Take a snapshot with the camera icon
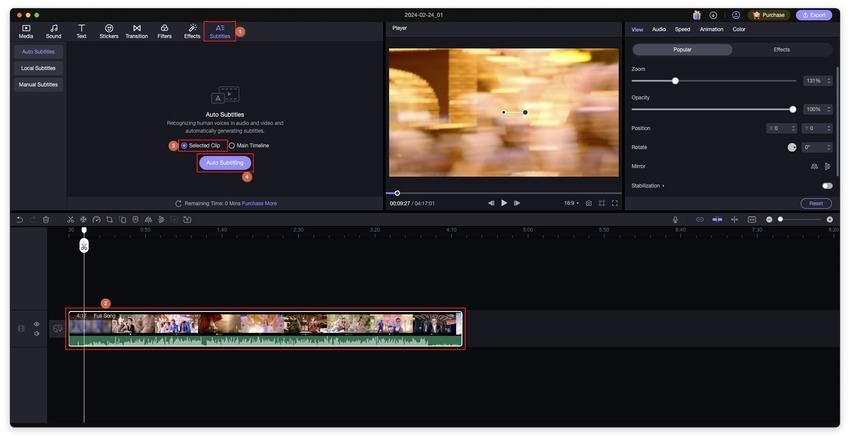This screenshot has height=439, width=850. point(588,203)
